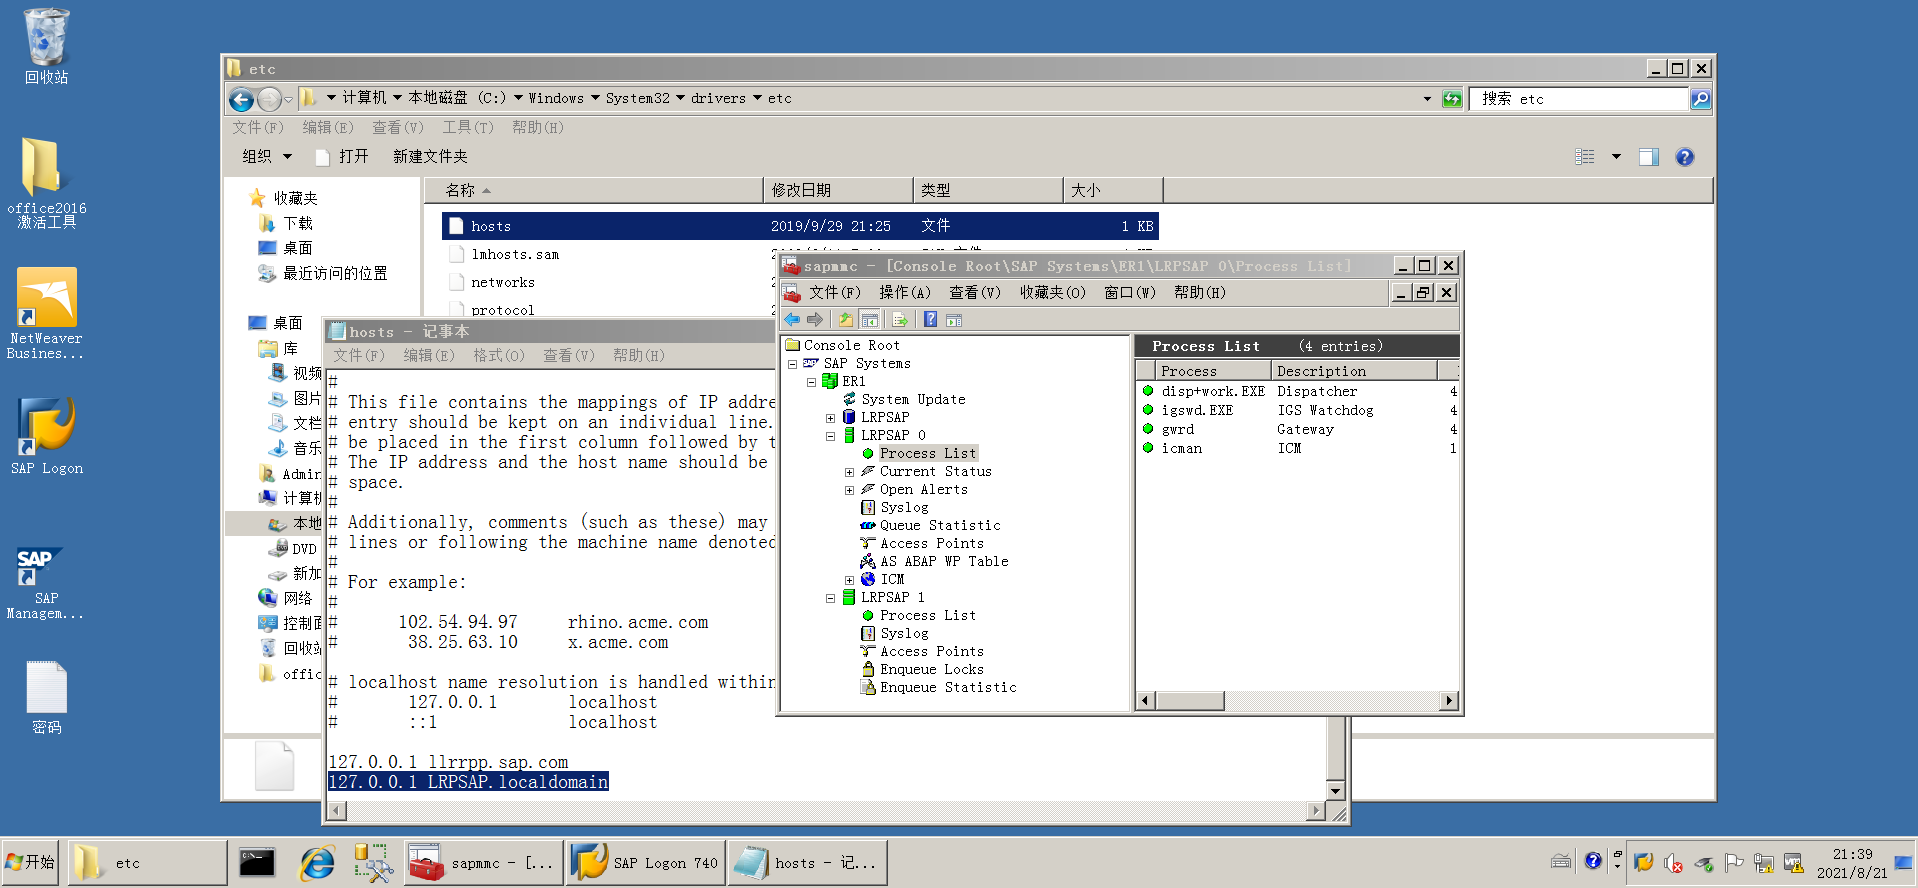Click the Export list icon in sapmmc toolbar
The image size is (1918, 888).
(899, 319)
